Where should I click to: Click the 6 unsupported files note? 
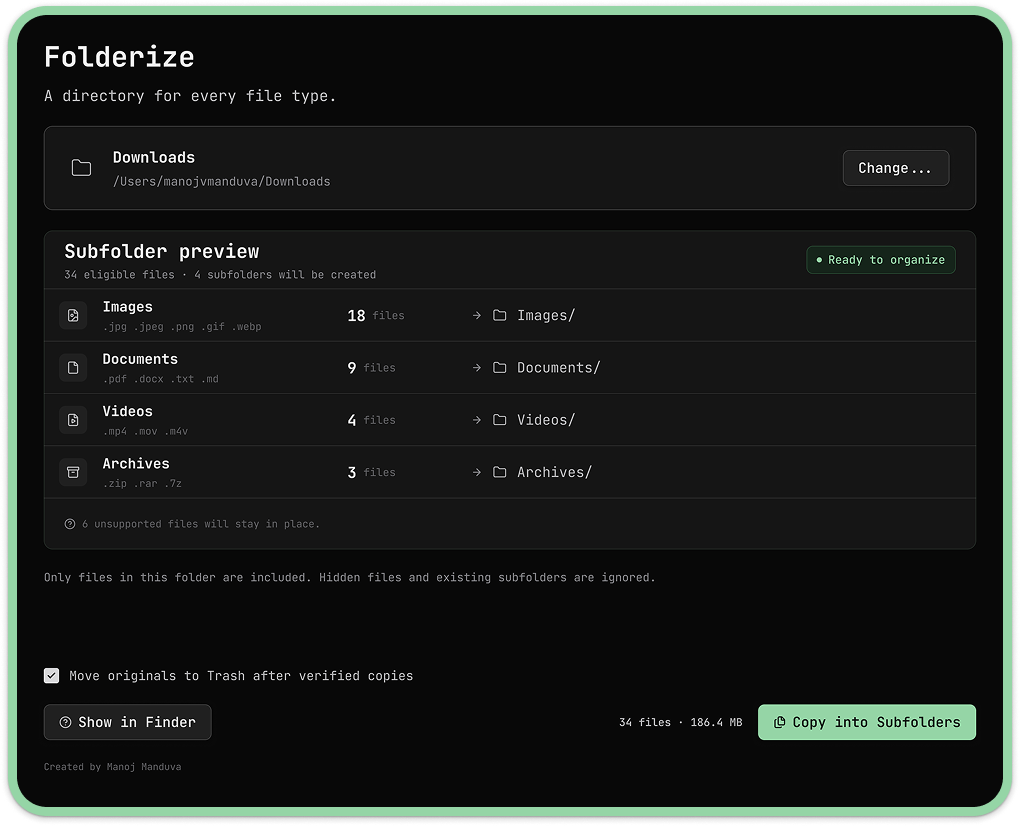pyautogui.click(x=200, y=524)
